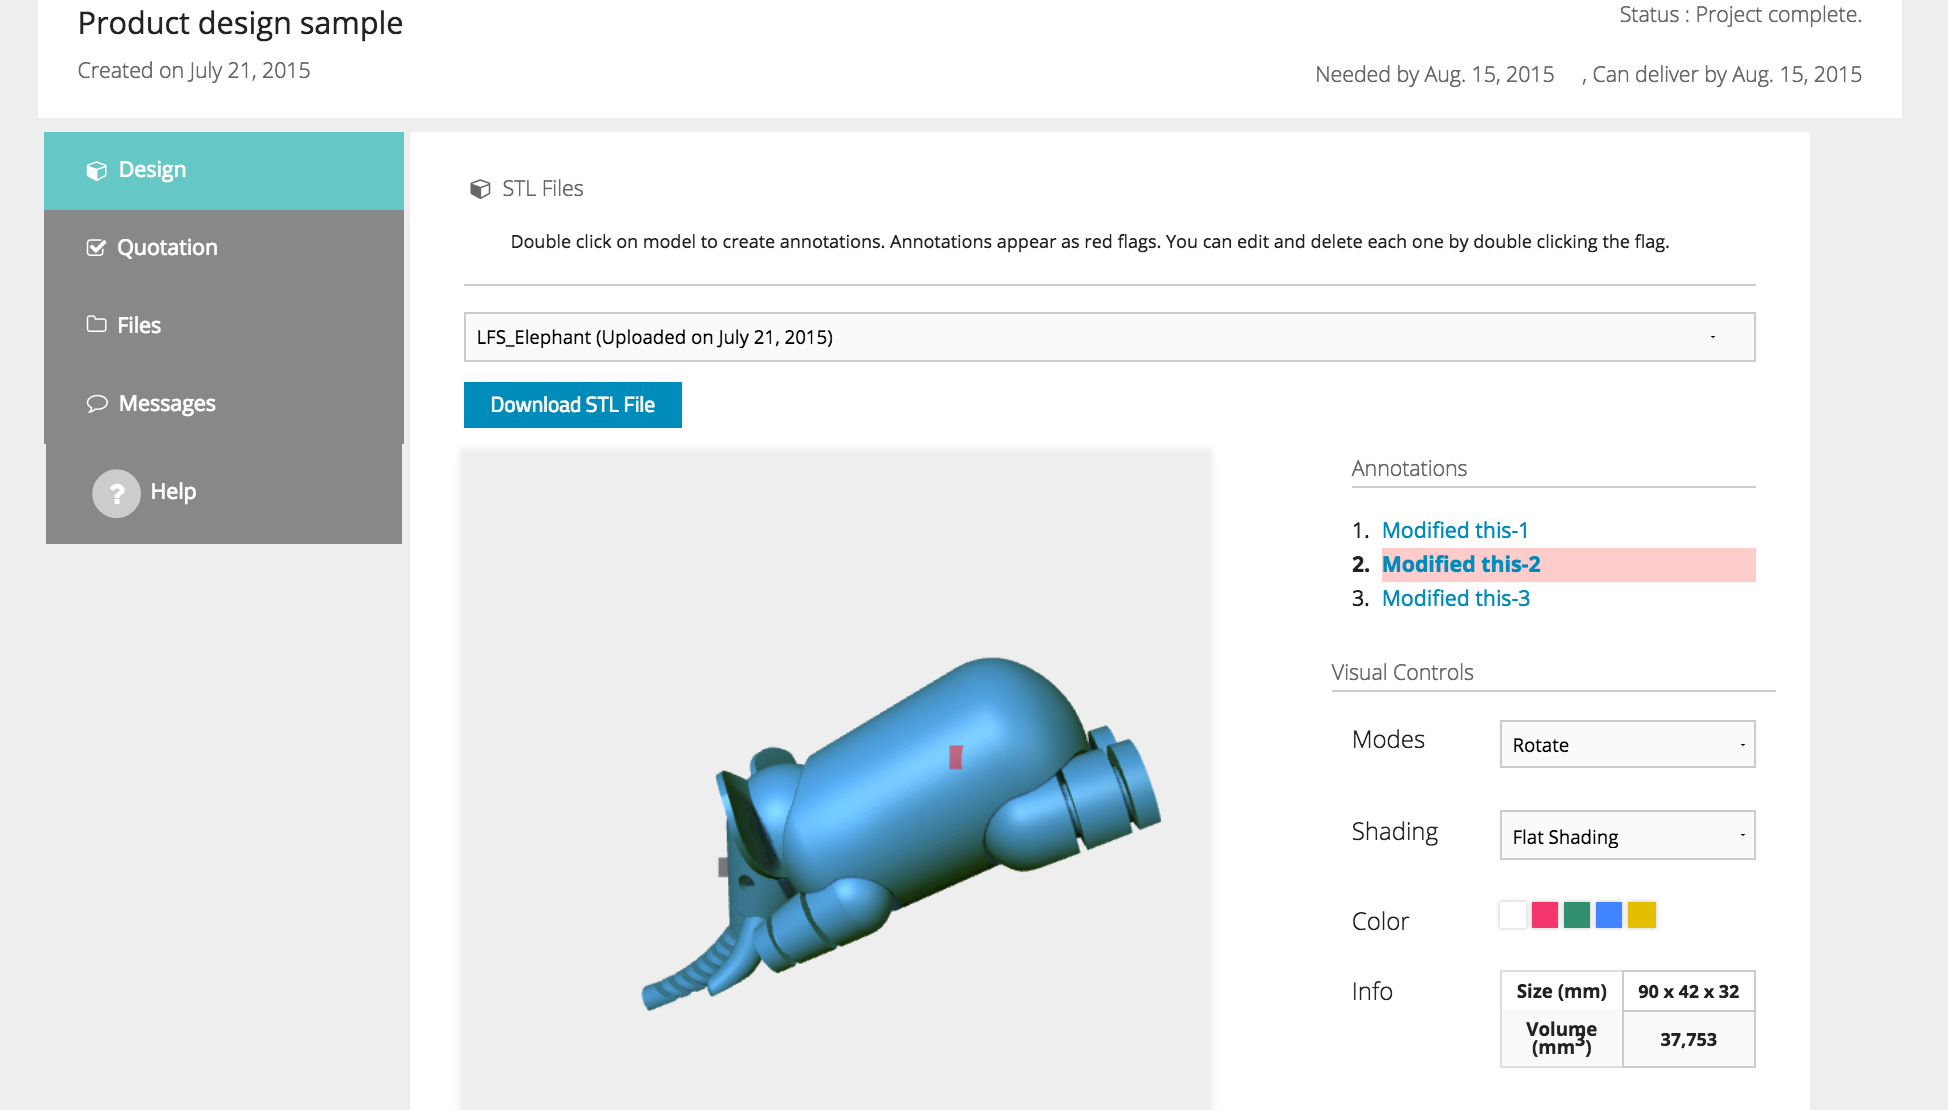
Task: Click the Files folder icon
Action: click(96, 324)
